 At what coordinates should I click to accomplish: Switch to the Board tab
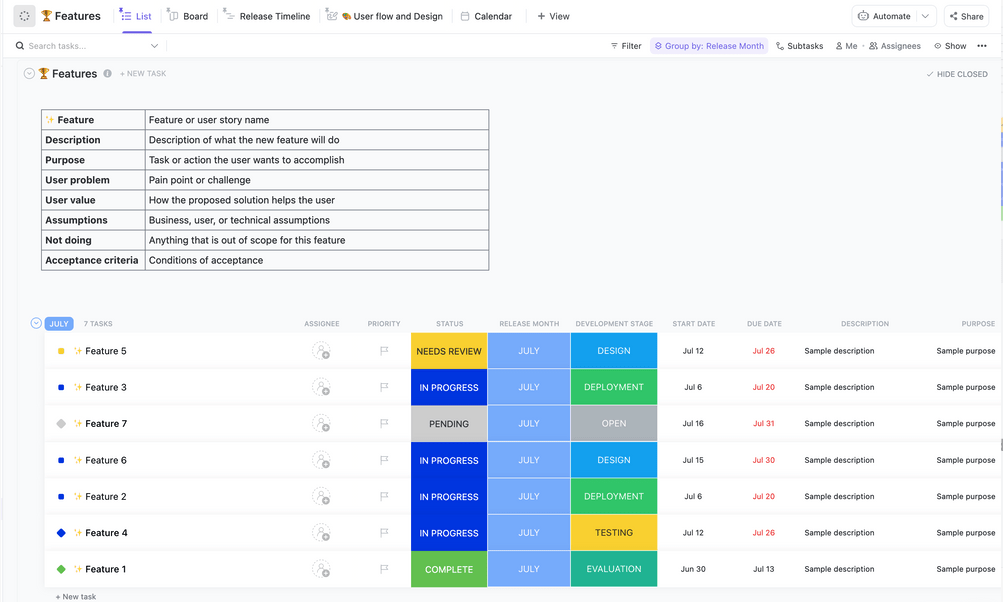188,16
